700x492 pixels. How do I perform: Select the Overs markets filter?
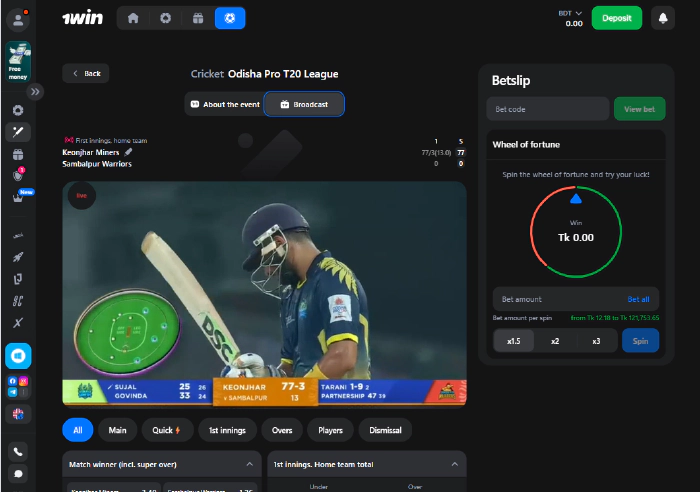pos(282,430)
